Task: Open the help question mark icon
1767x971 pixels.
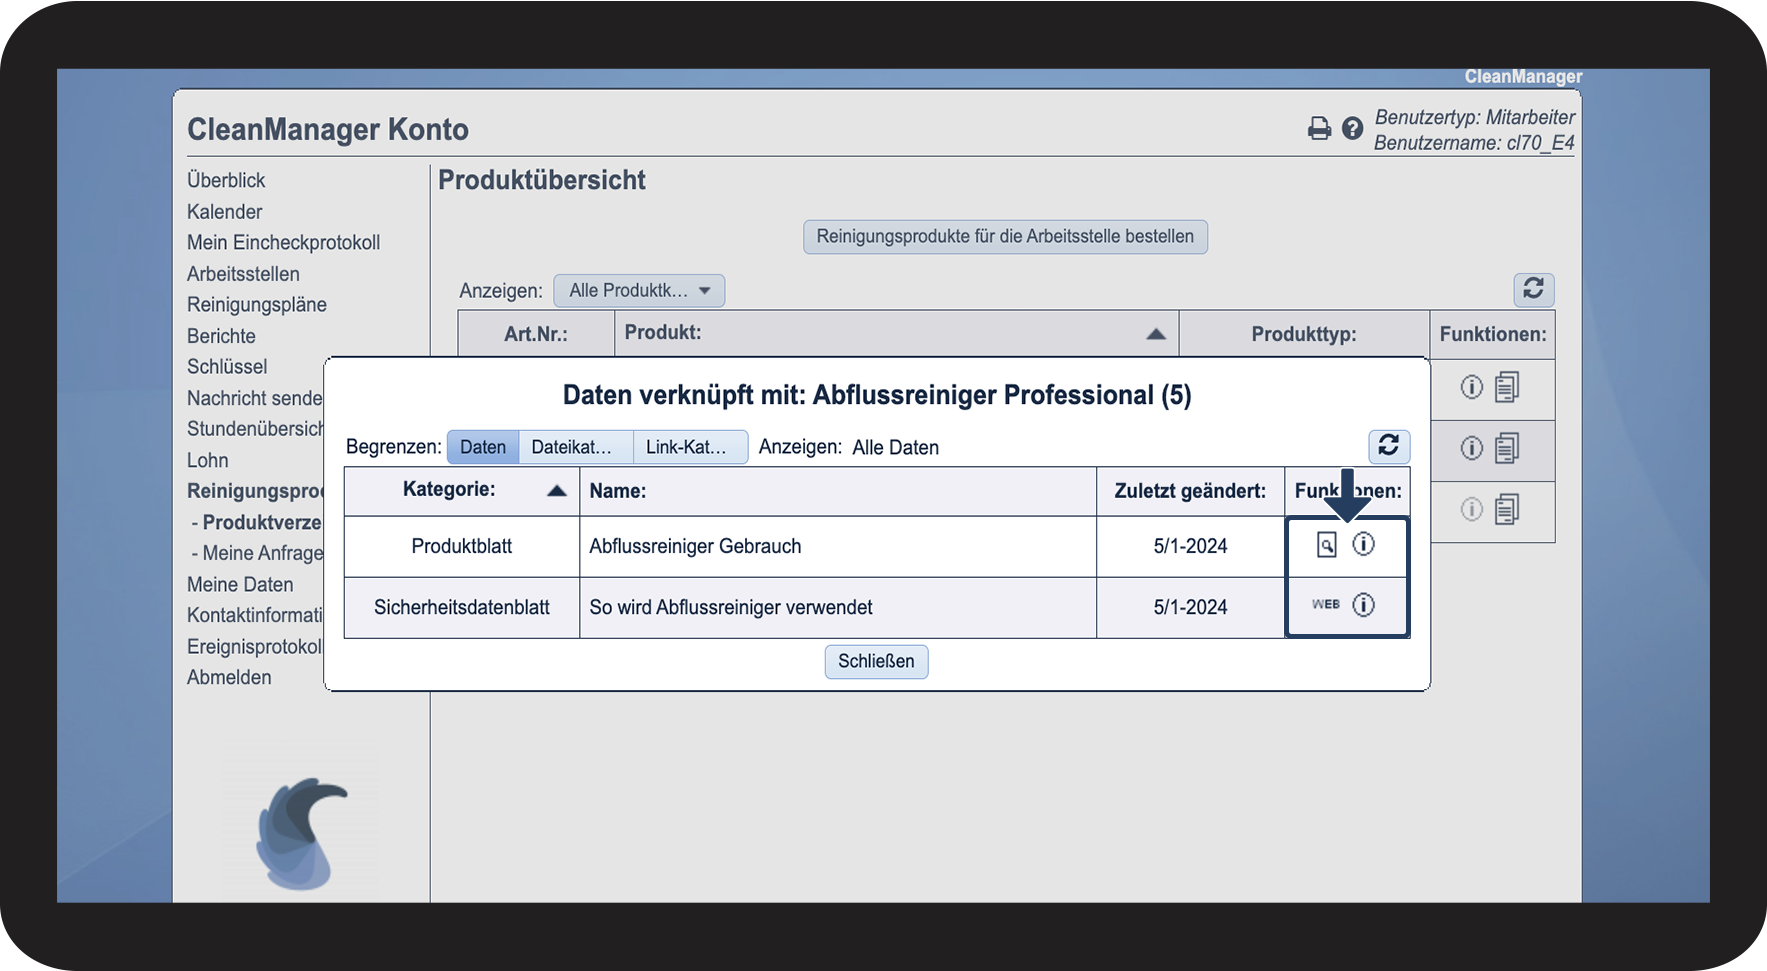Action: [1352, 128]
